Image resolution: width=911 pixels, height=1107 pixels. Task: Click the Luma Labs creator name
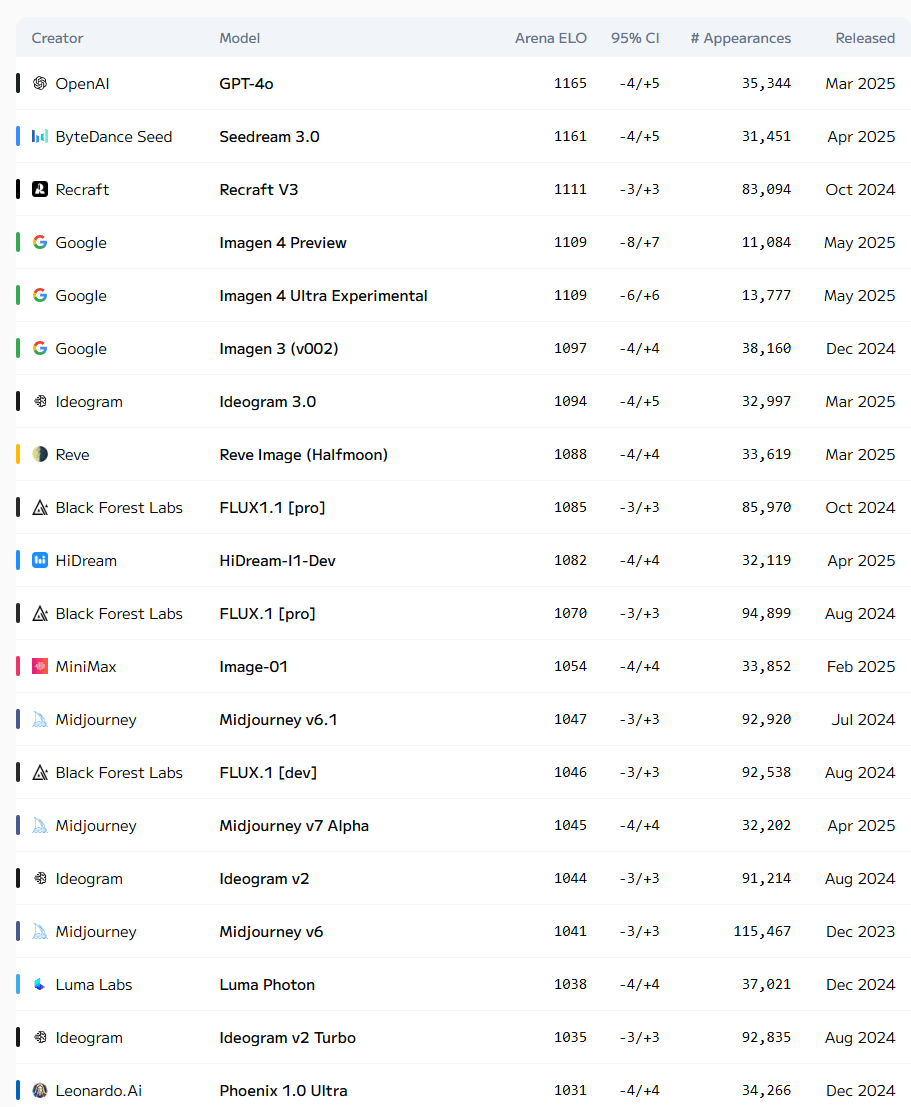(93, 984)
